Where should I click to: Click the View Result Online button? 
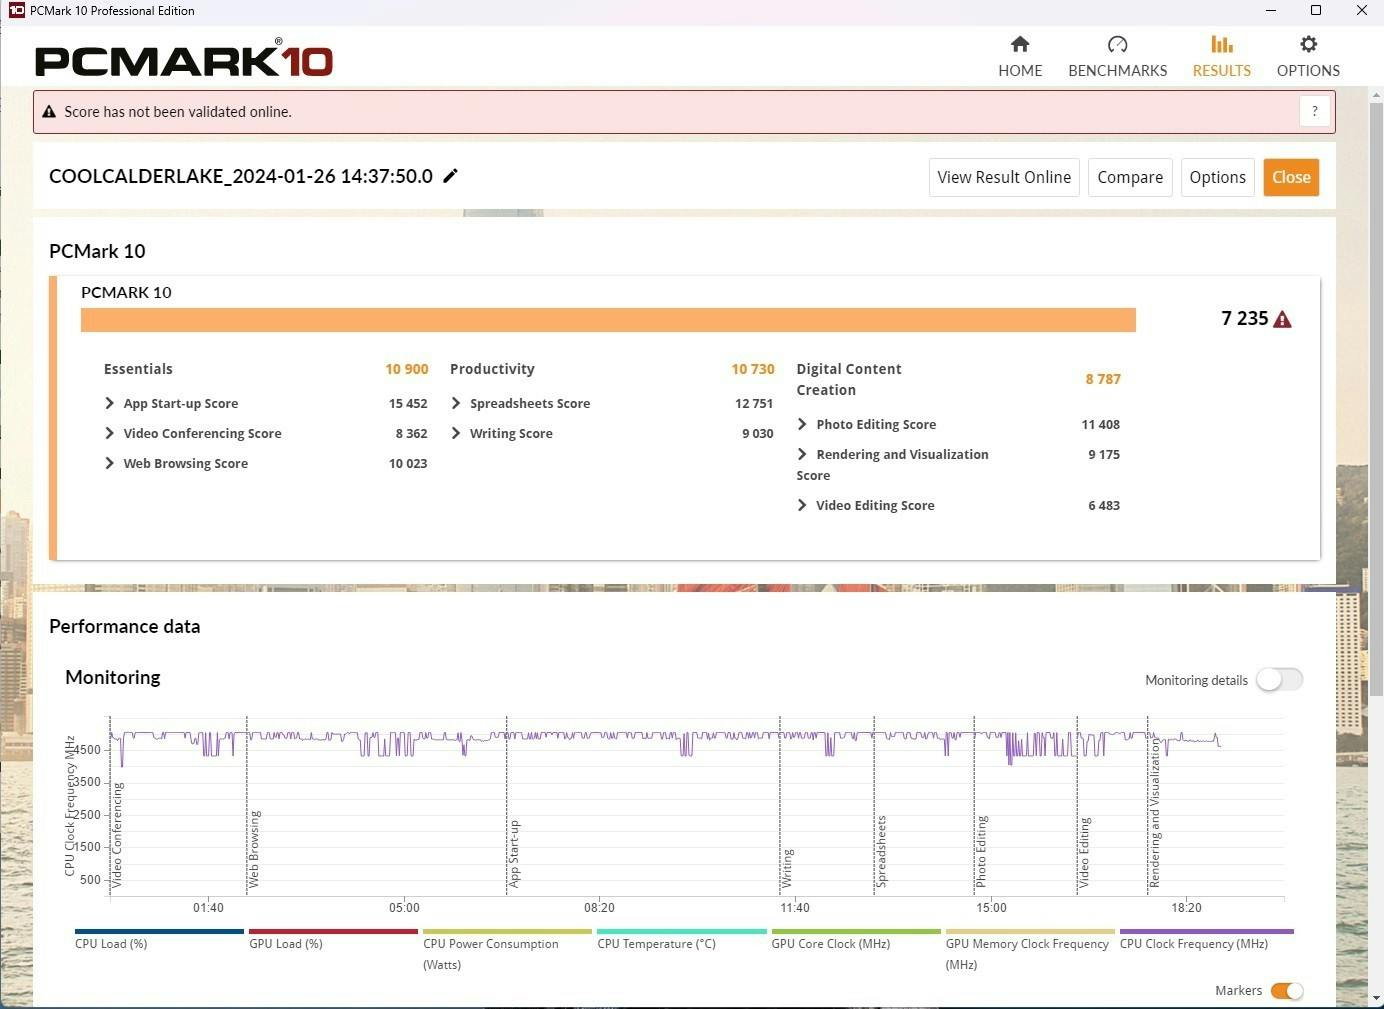1004,178
